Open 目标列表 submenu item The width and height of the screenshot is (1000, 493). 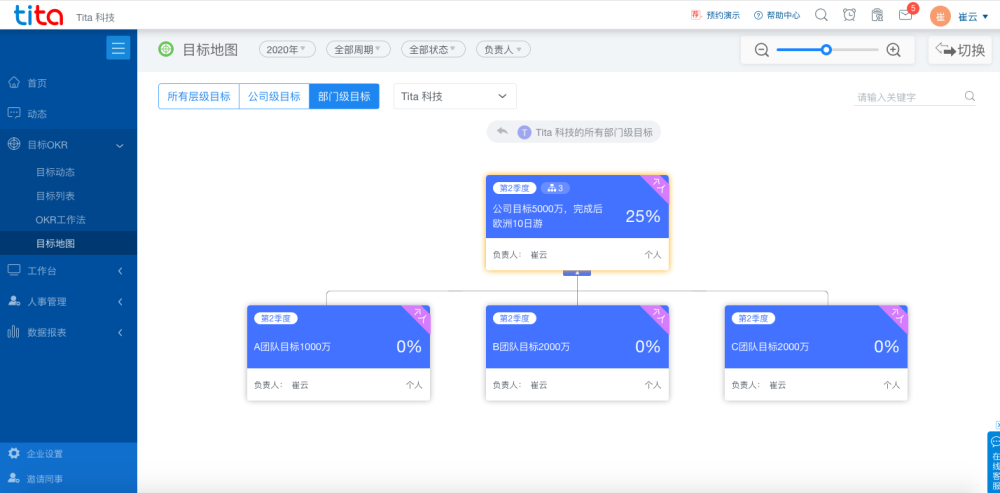(68, 196)
